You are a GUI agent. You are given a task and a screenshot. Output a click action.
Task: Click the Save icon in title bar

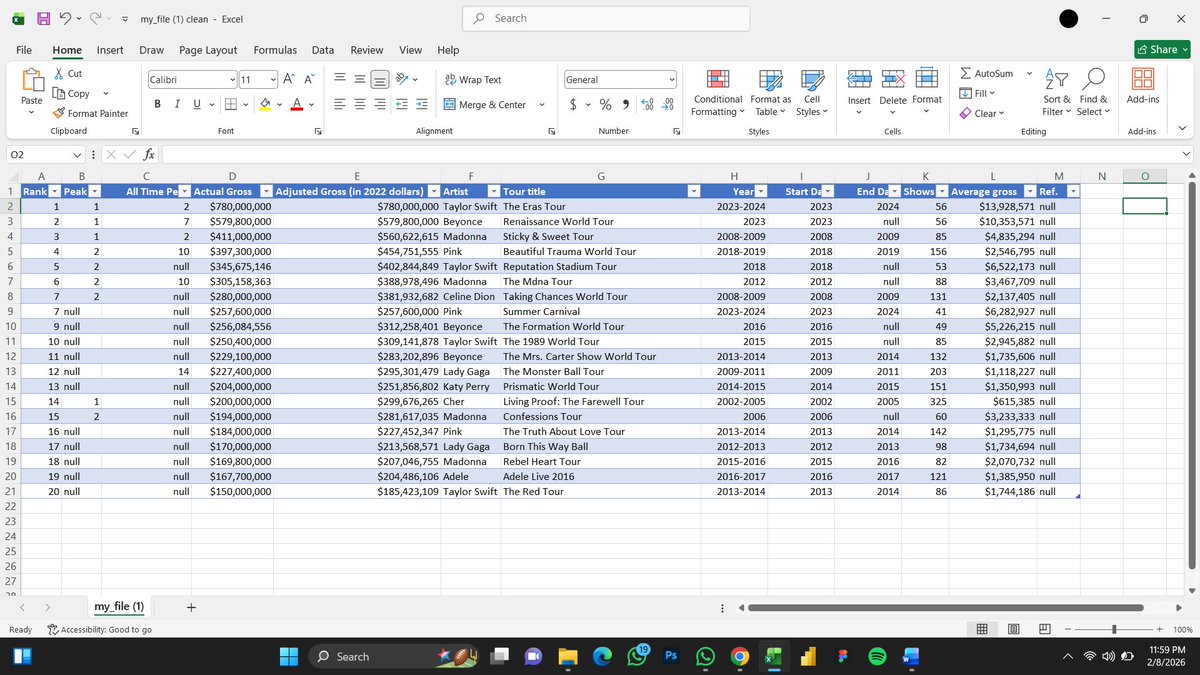coord(43,19)
